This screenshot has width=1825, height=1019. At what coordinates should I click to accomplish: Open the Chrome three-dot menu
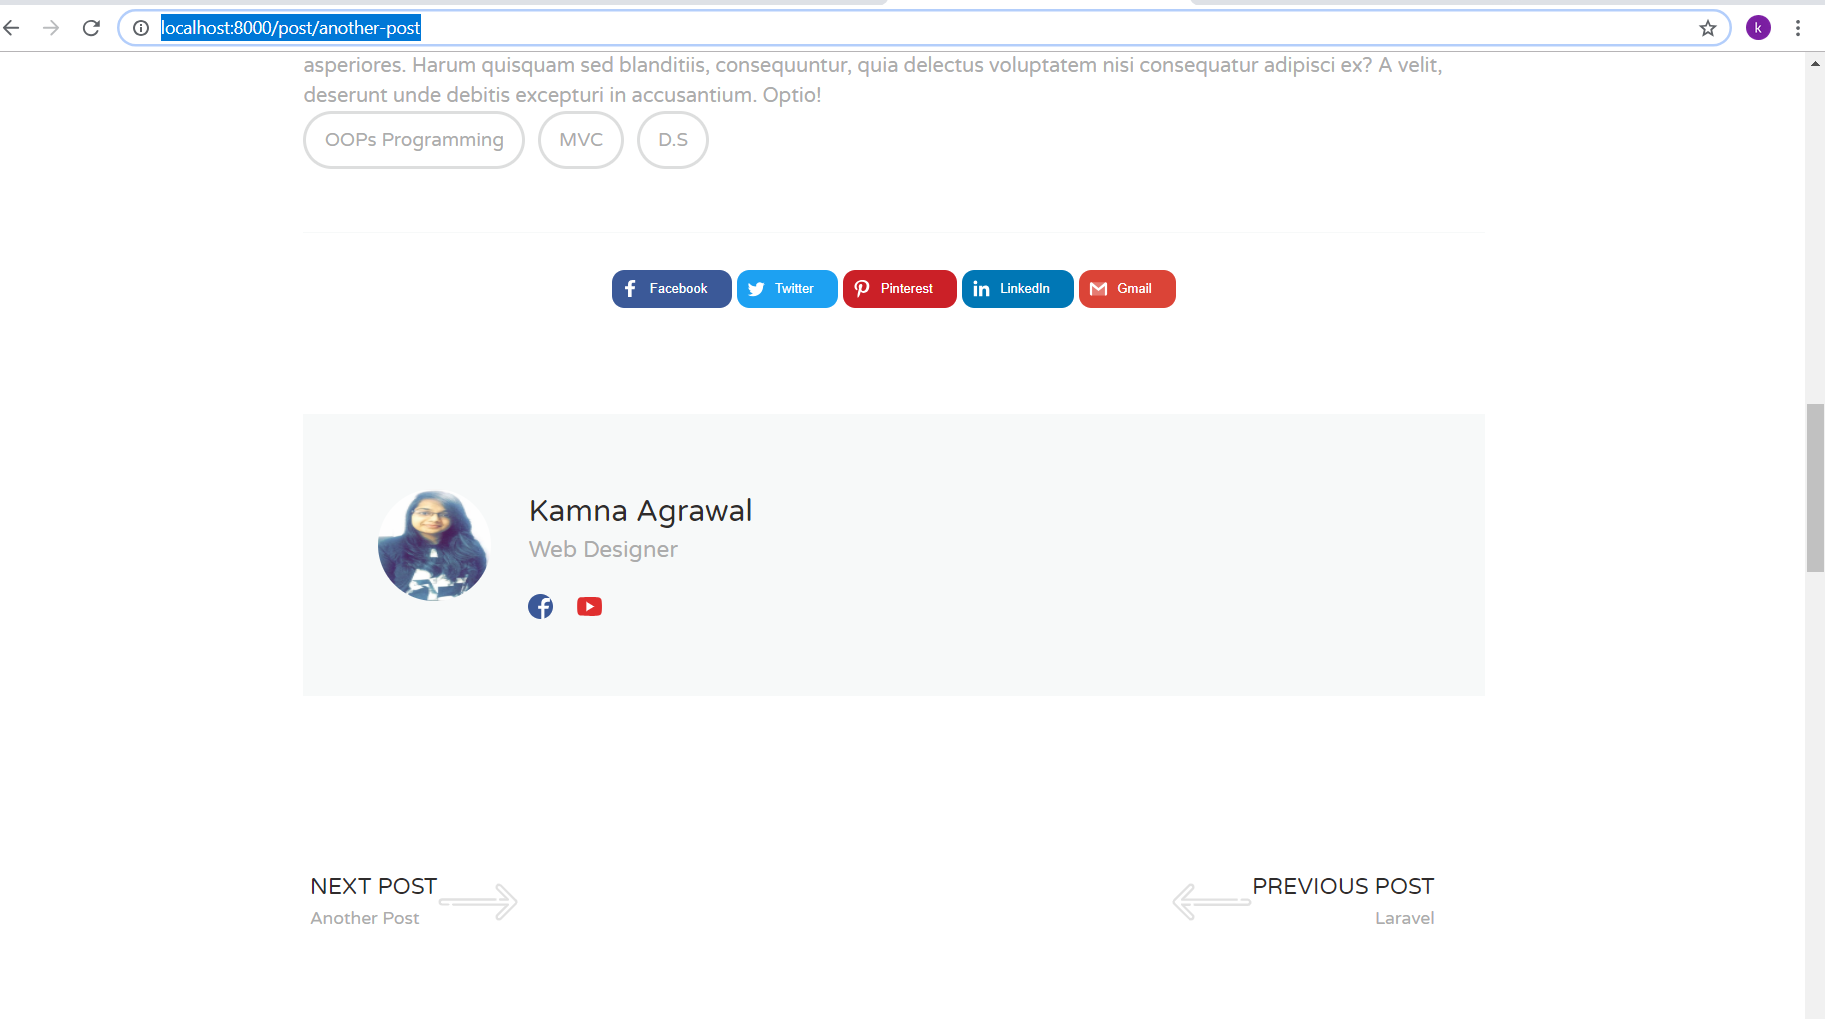coord(1799,27)
